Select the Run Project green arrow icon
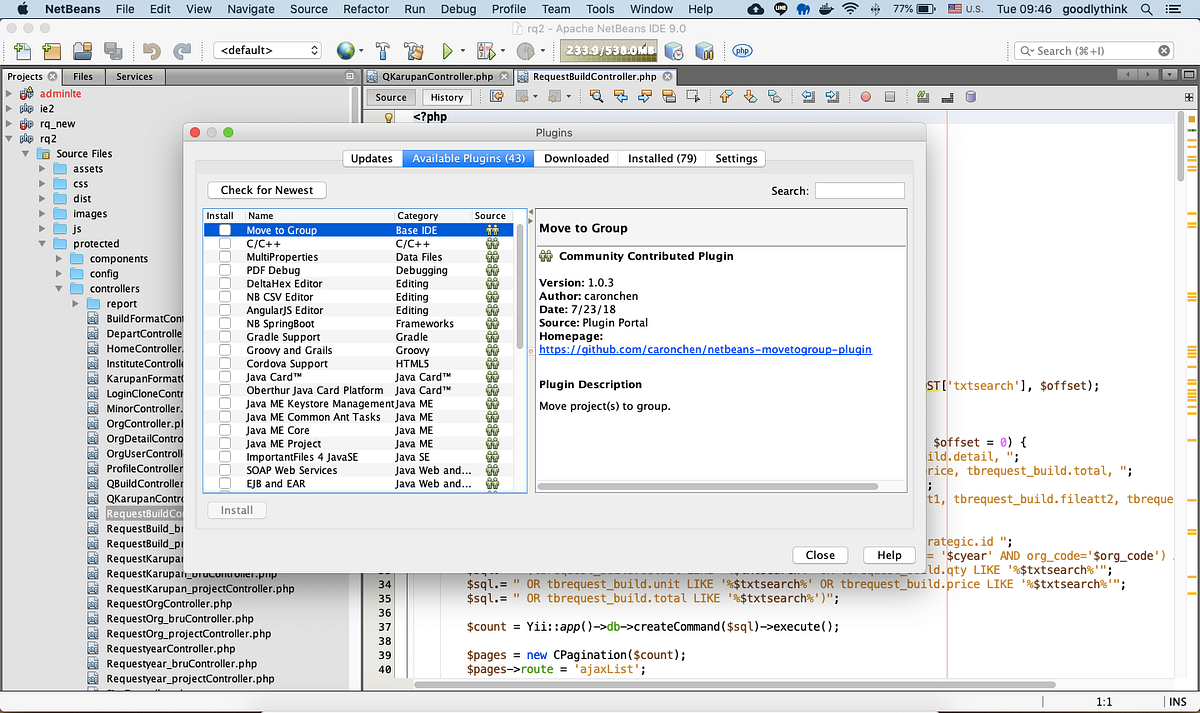 [x=447, y=50]
